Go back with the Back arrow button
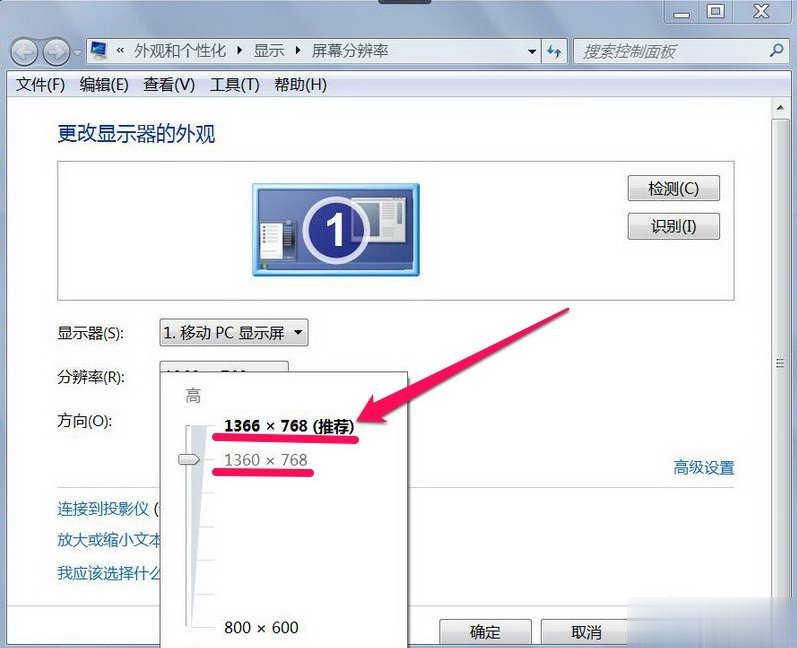The width and height of the screenshot is (797, 648). click(x=24, y=52)
